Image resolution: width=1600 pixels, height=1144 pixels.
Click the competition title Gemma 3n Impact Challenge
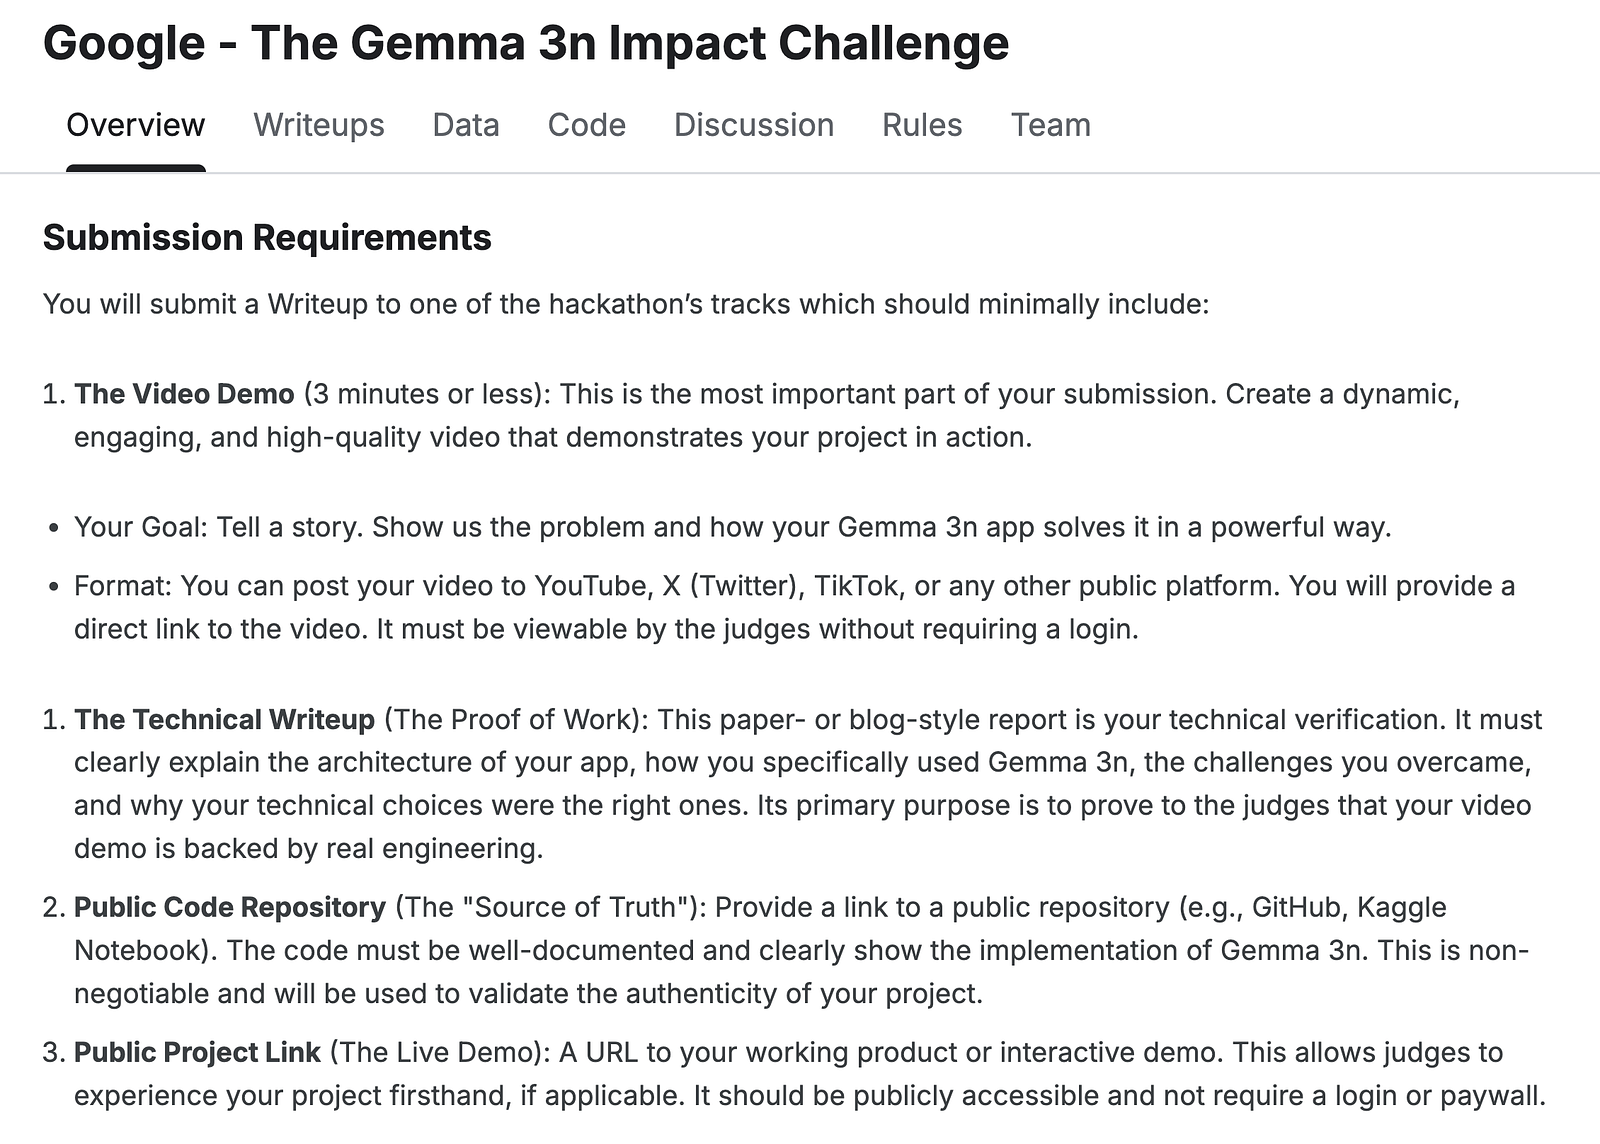(x=527, y=42)
